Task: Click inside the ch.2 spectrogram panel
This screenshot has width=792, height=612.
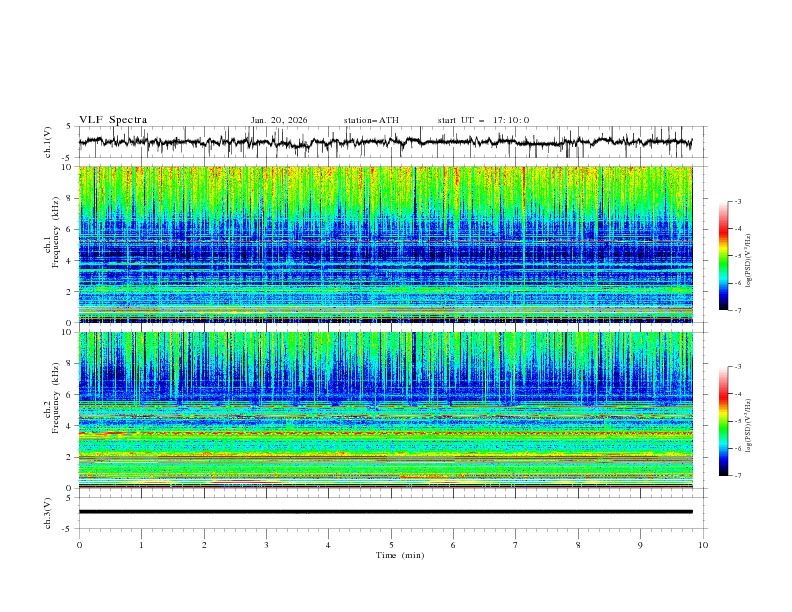Action: tap(385, 410)
